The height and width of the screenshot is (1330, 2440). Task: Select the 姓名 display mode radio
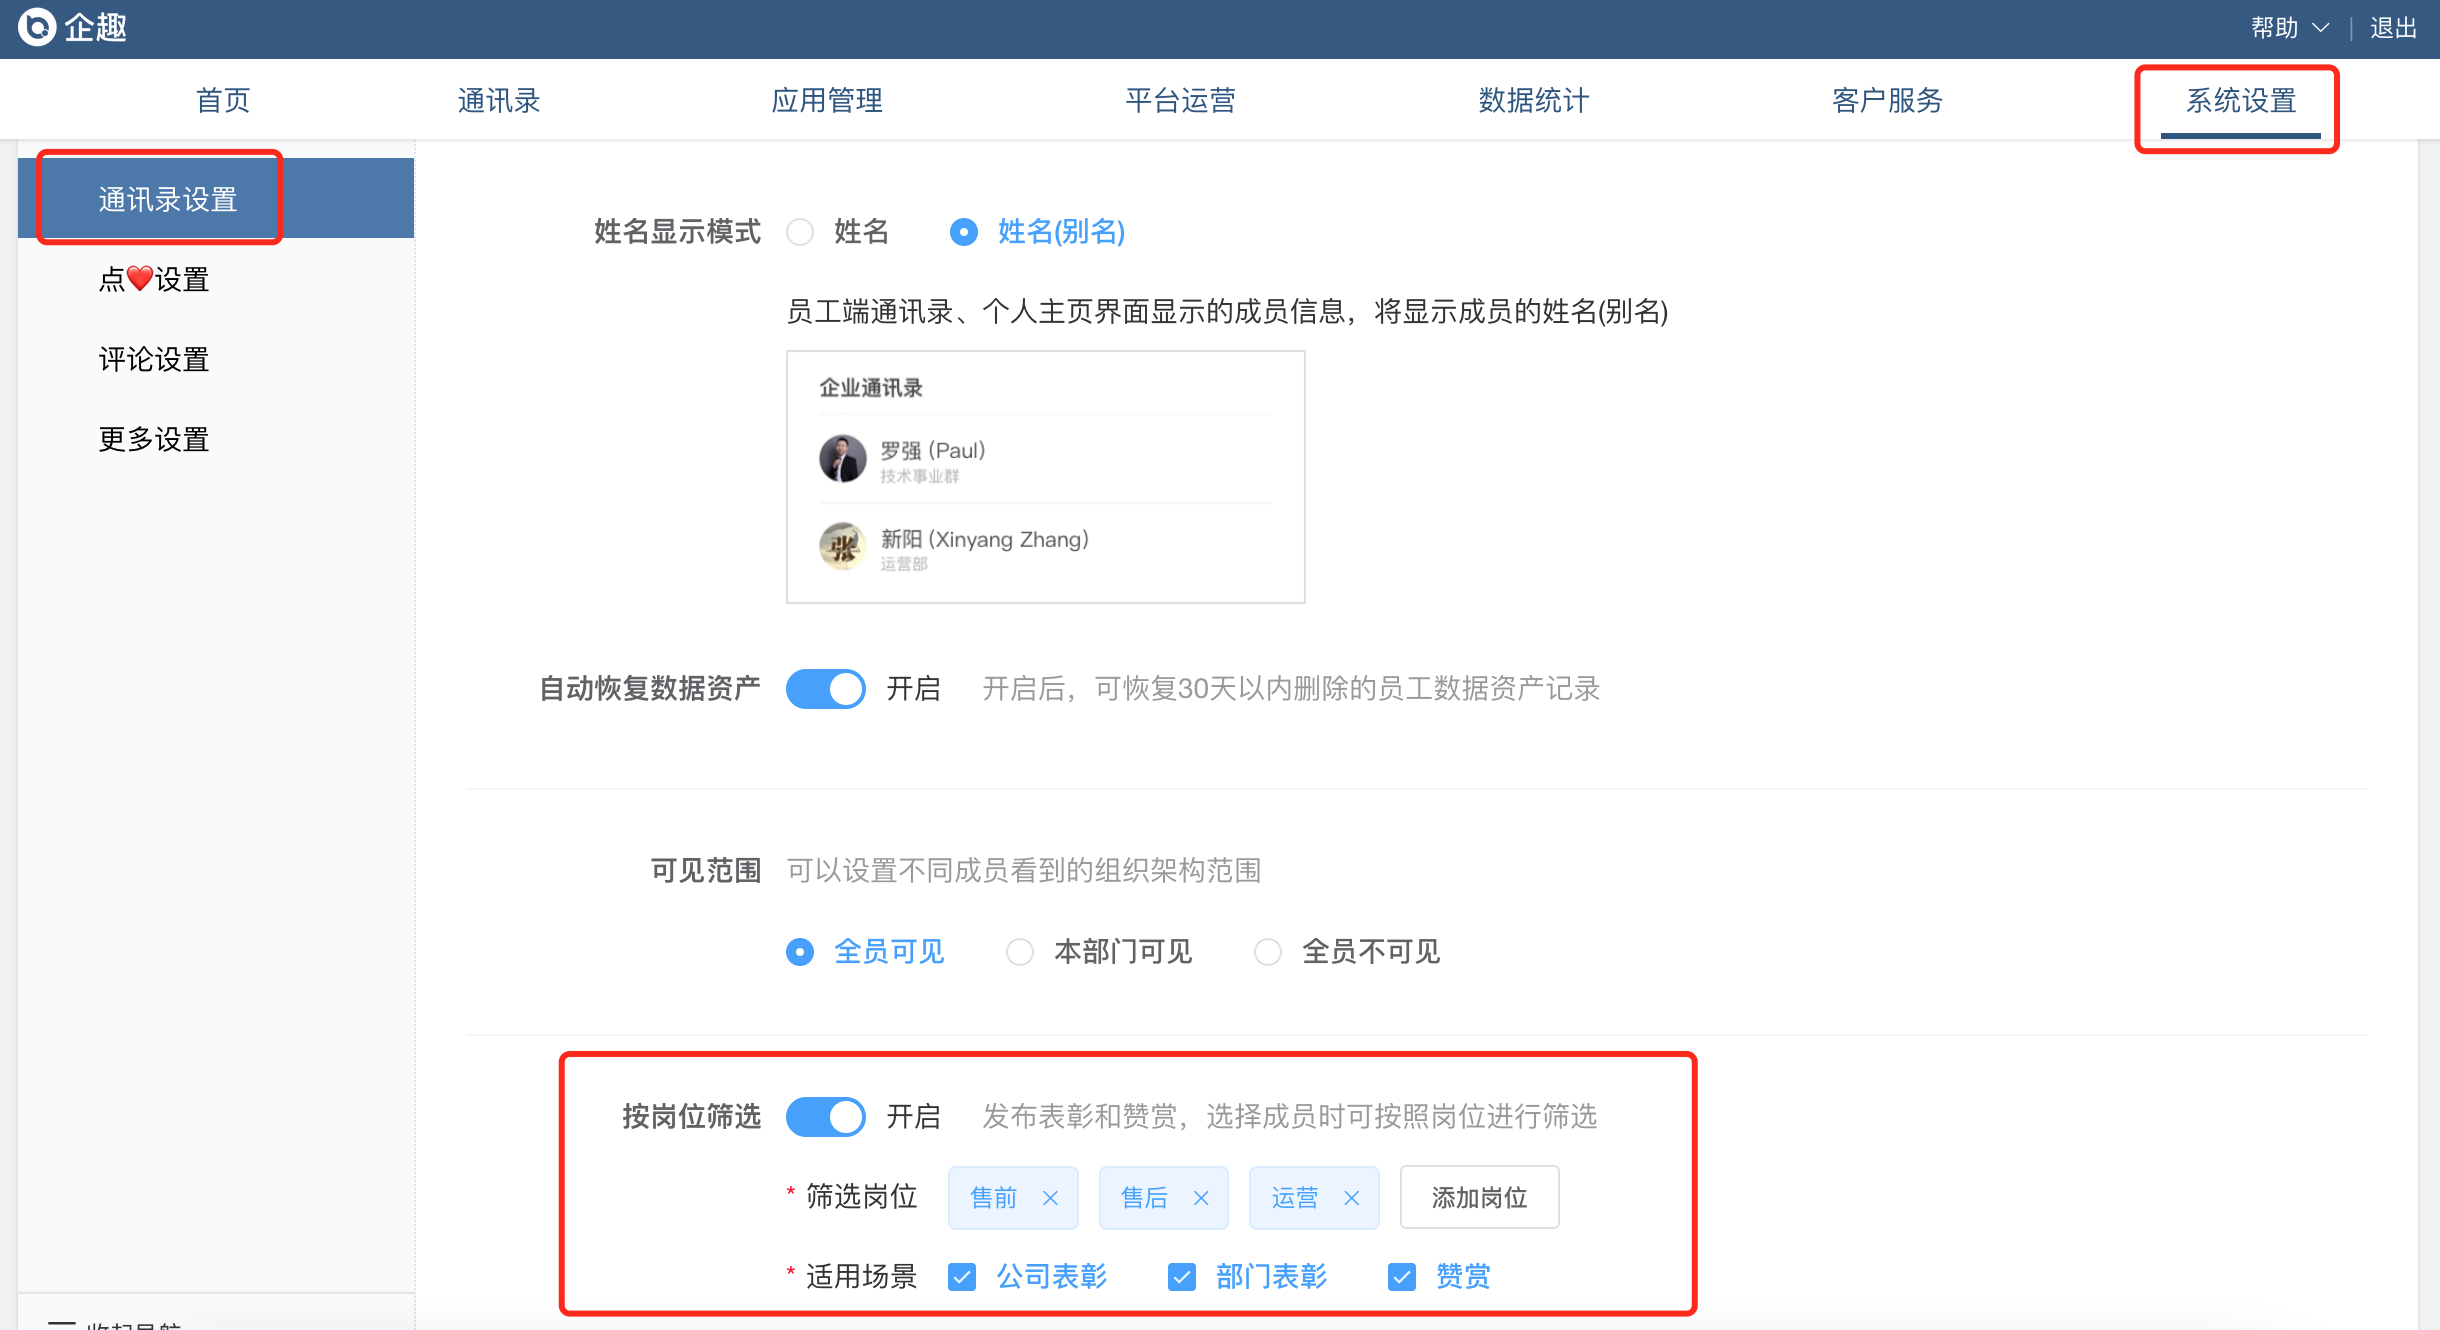[x=800, y=232]
